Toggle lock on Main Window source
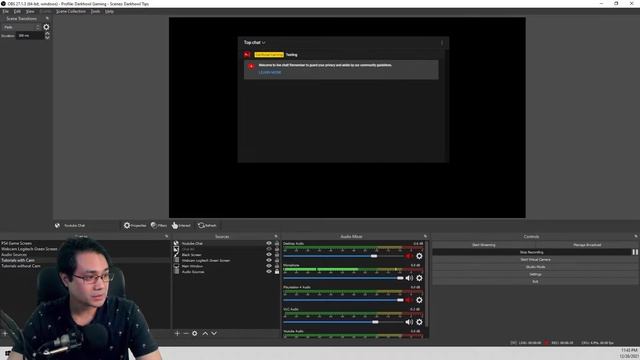Viewport: 640px width, 360px height. (x=277, y=266)
